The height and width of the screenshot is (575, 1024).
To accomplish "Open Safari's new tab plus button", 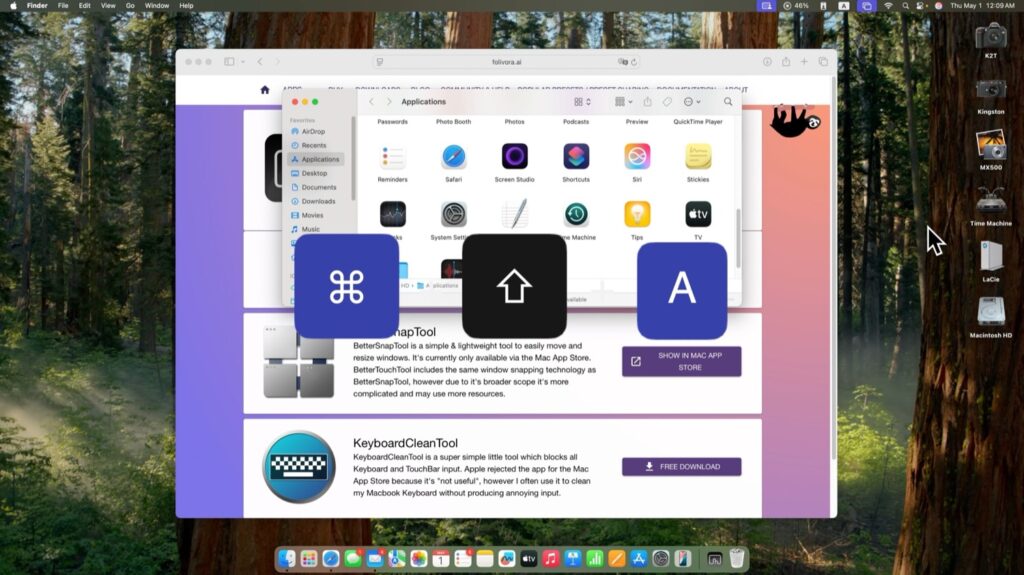I will (x=804, y=61).
